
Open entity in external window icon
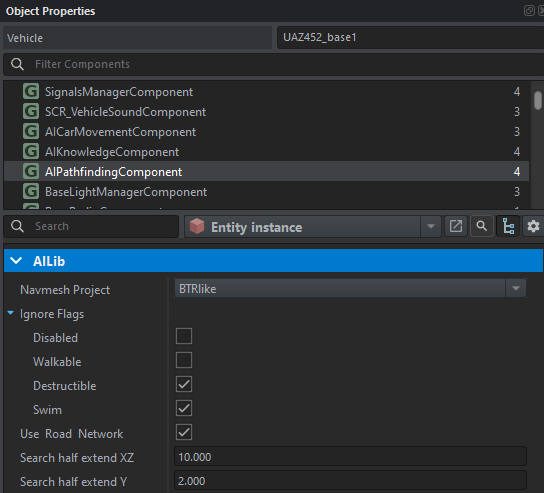(x=456, y=226)
